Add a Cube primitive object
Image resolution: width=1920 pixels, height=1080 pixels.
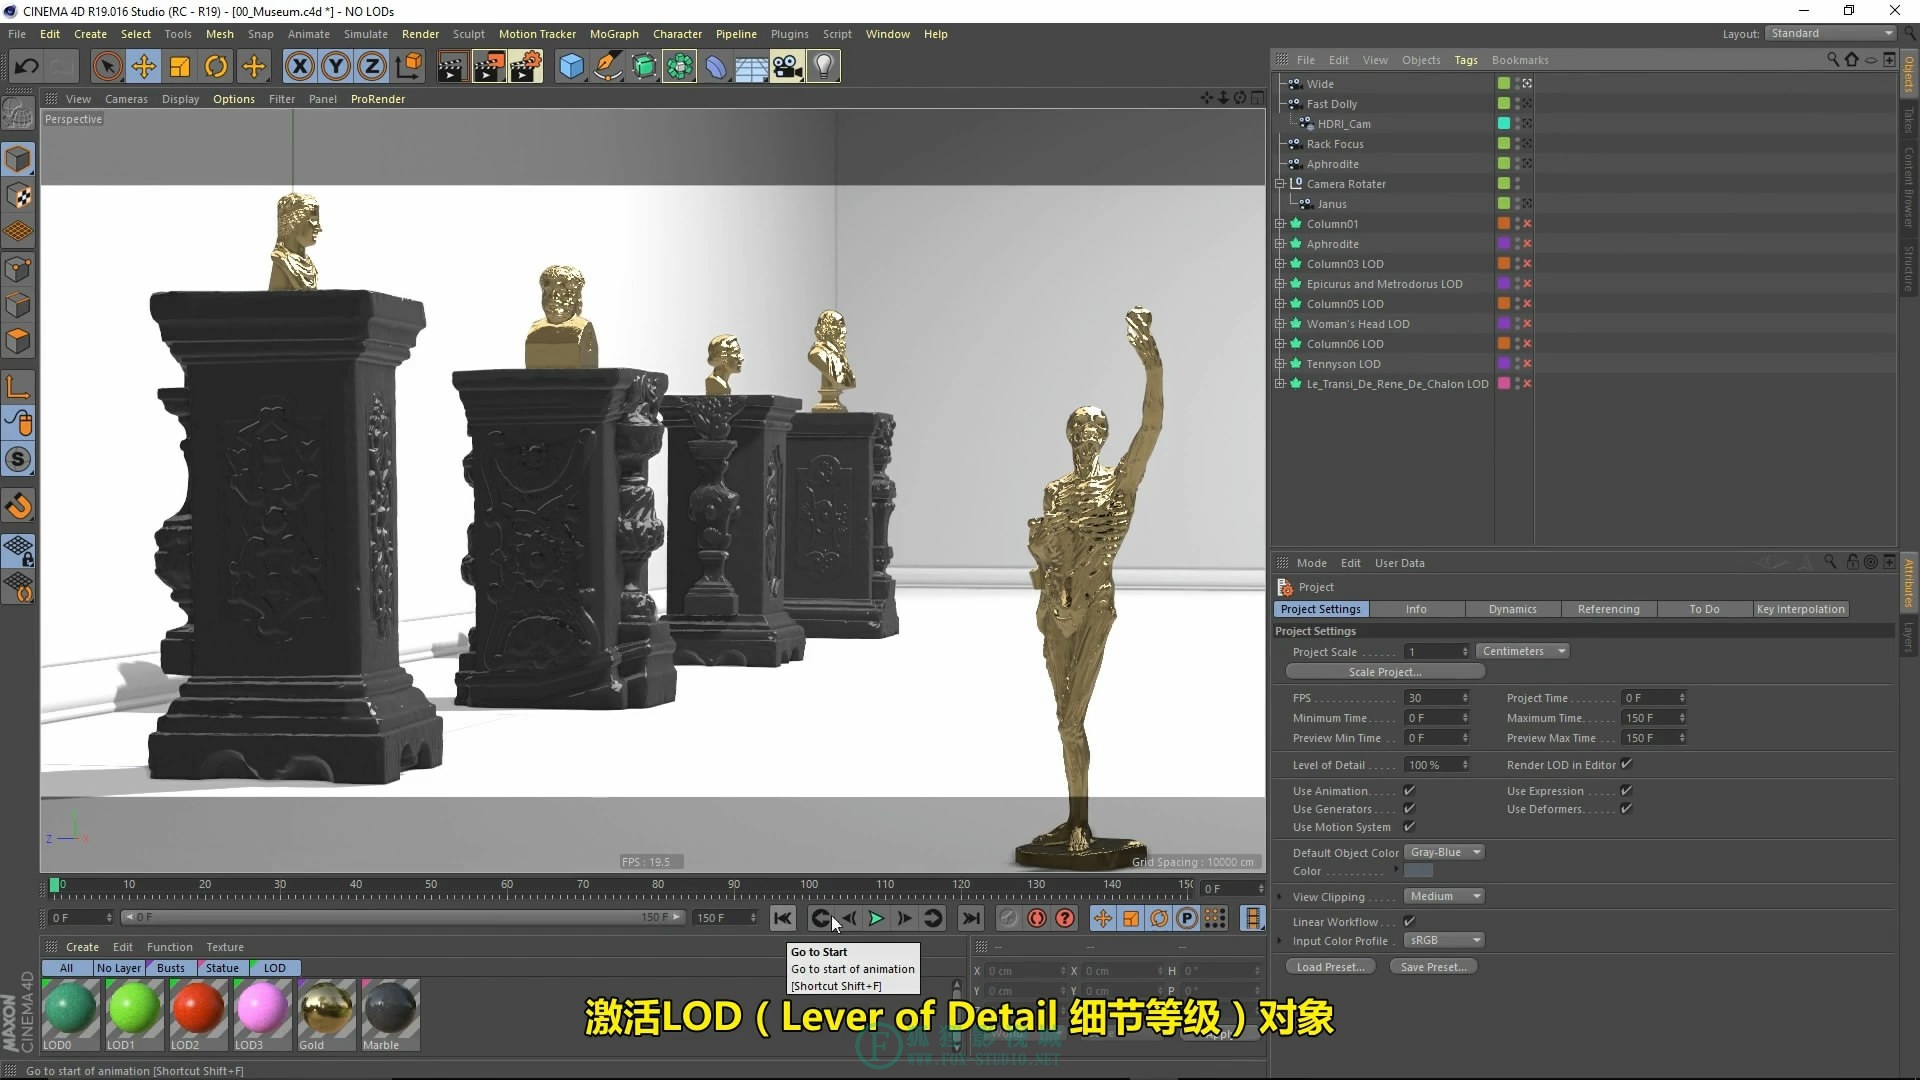click(571, 67)
